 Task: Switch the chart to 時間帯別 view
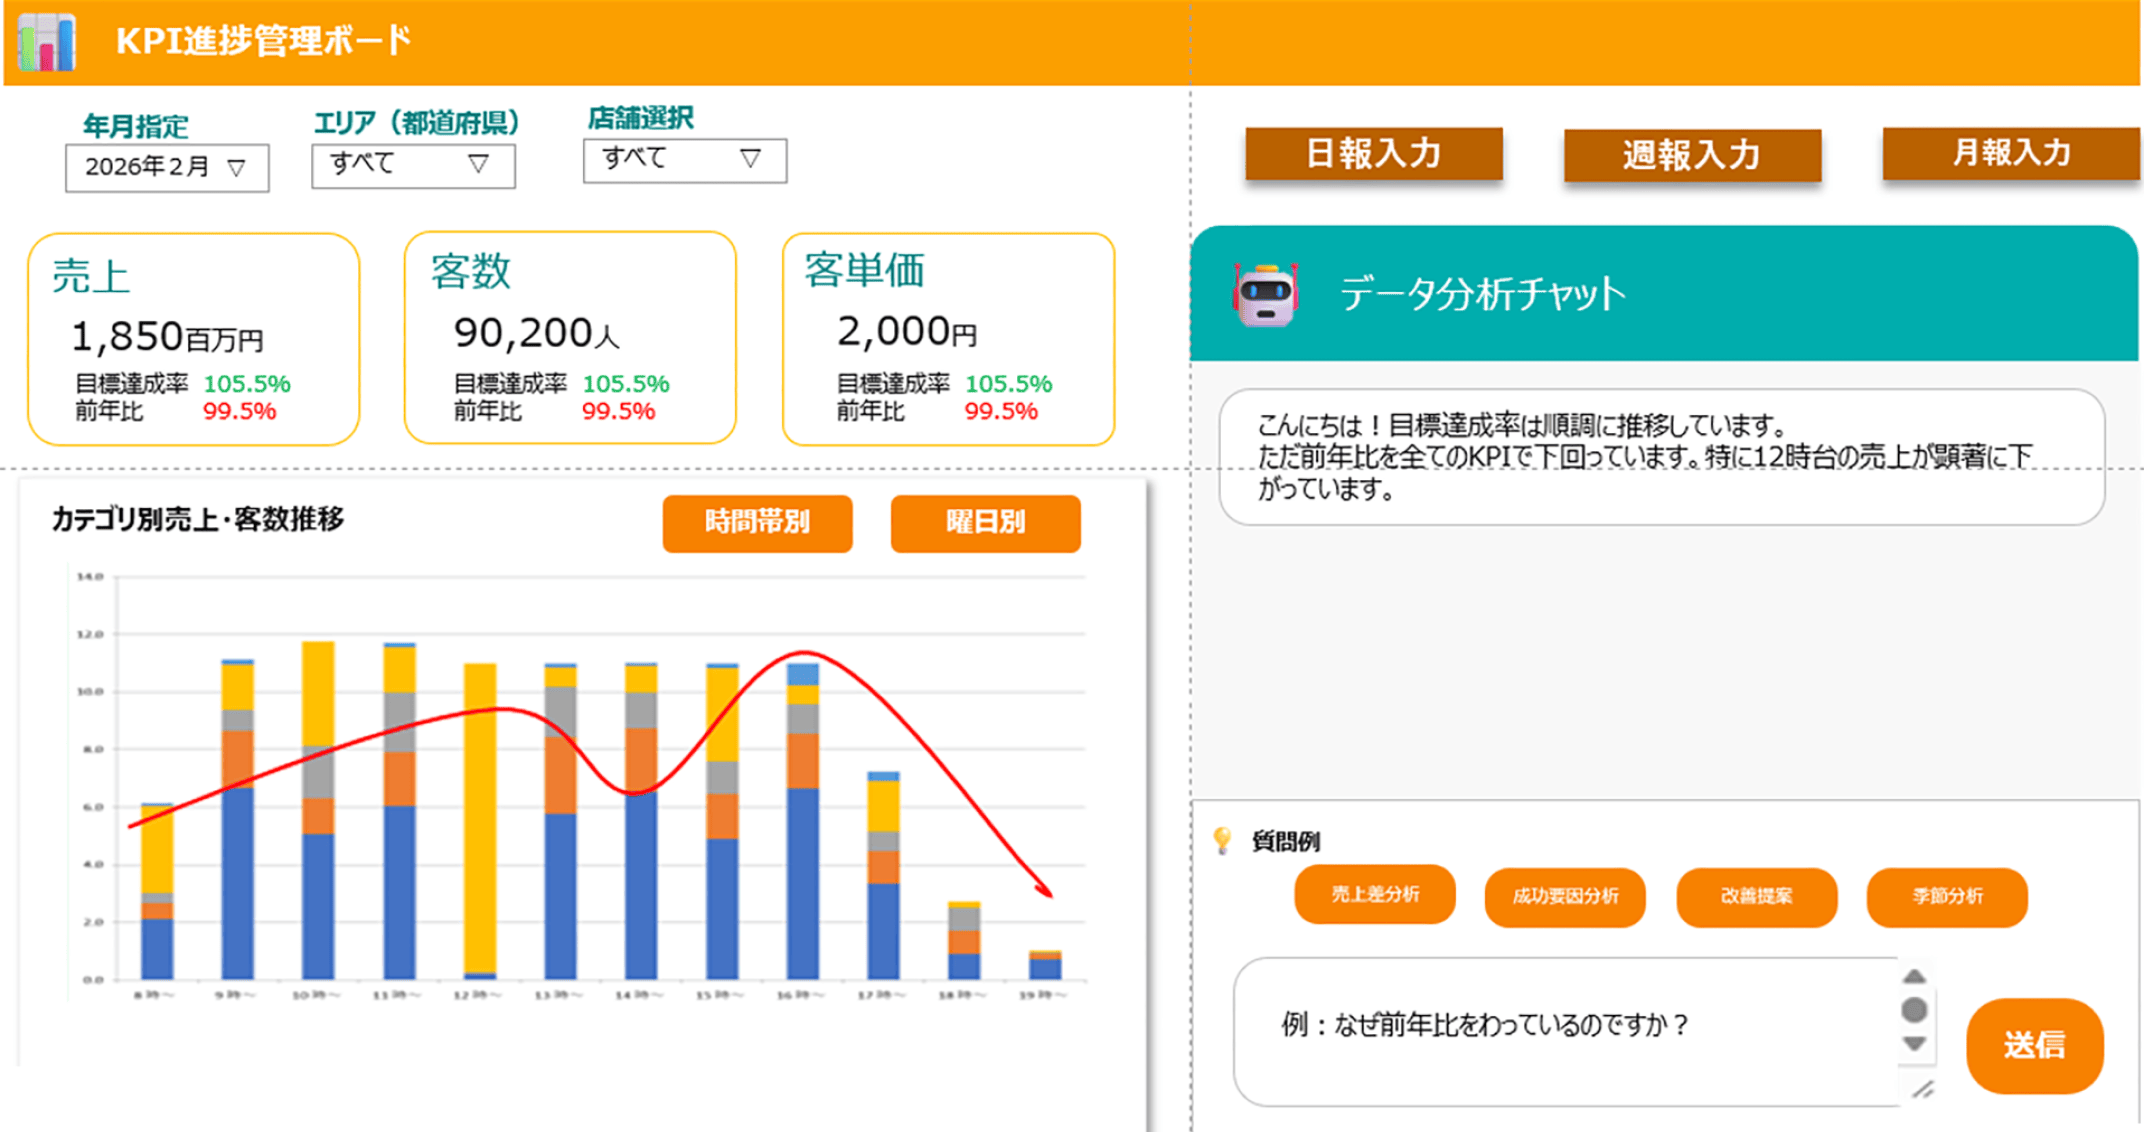(x=757, y=523)
